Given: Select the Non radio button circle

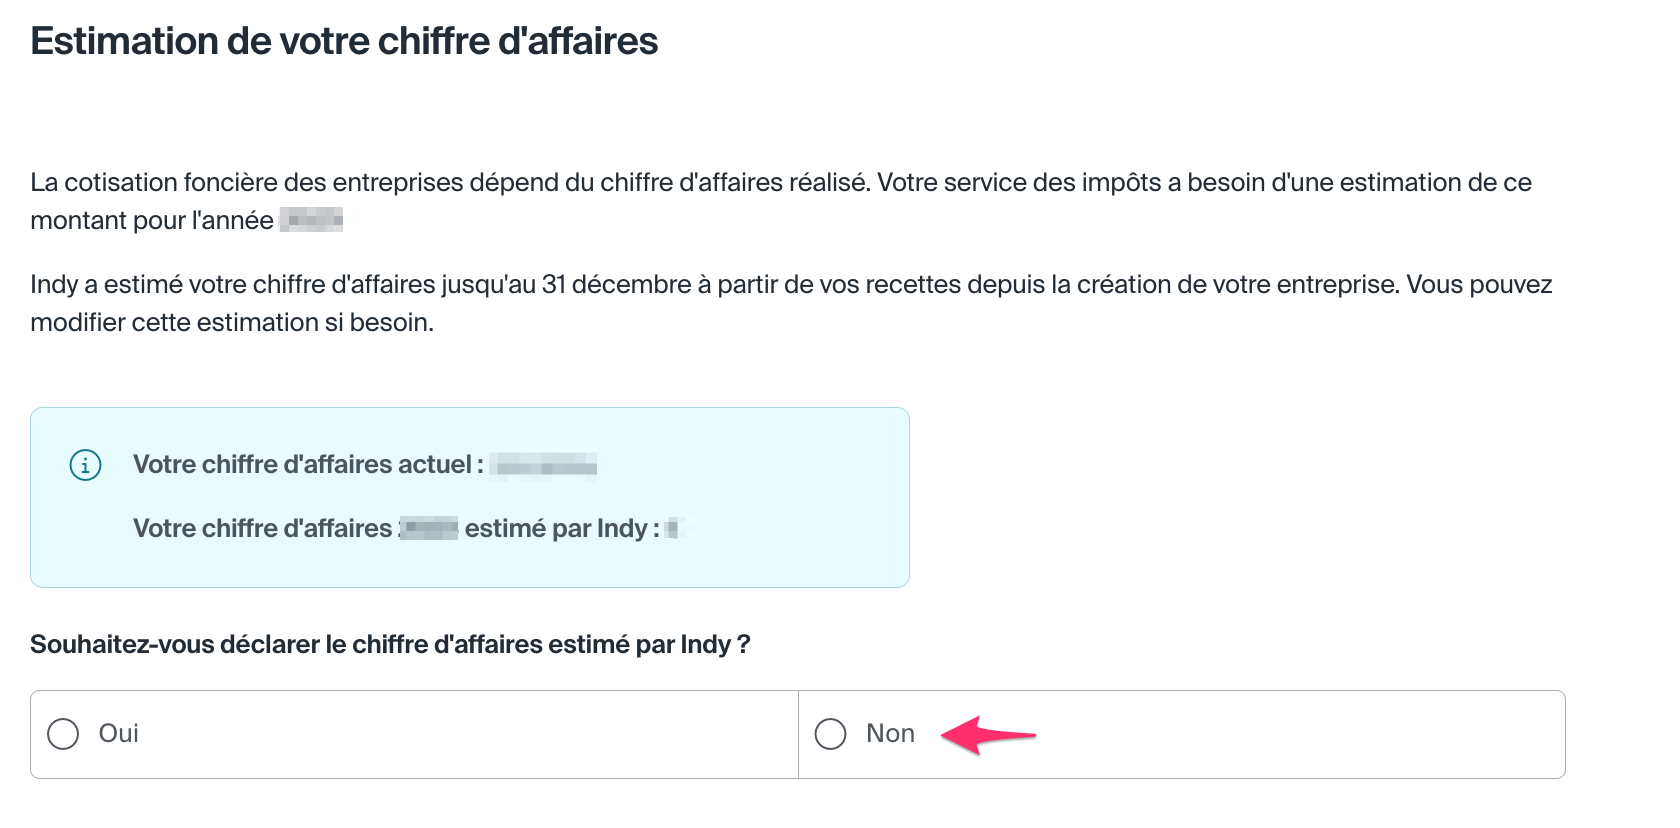Looking at the screenshot, I should 830,734.
